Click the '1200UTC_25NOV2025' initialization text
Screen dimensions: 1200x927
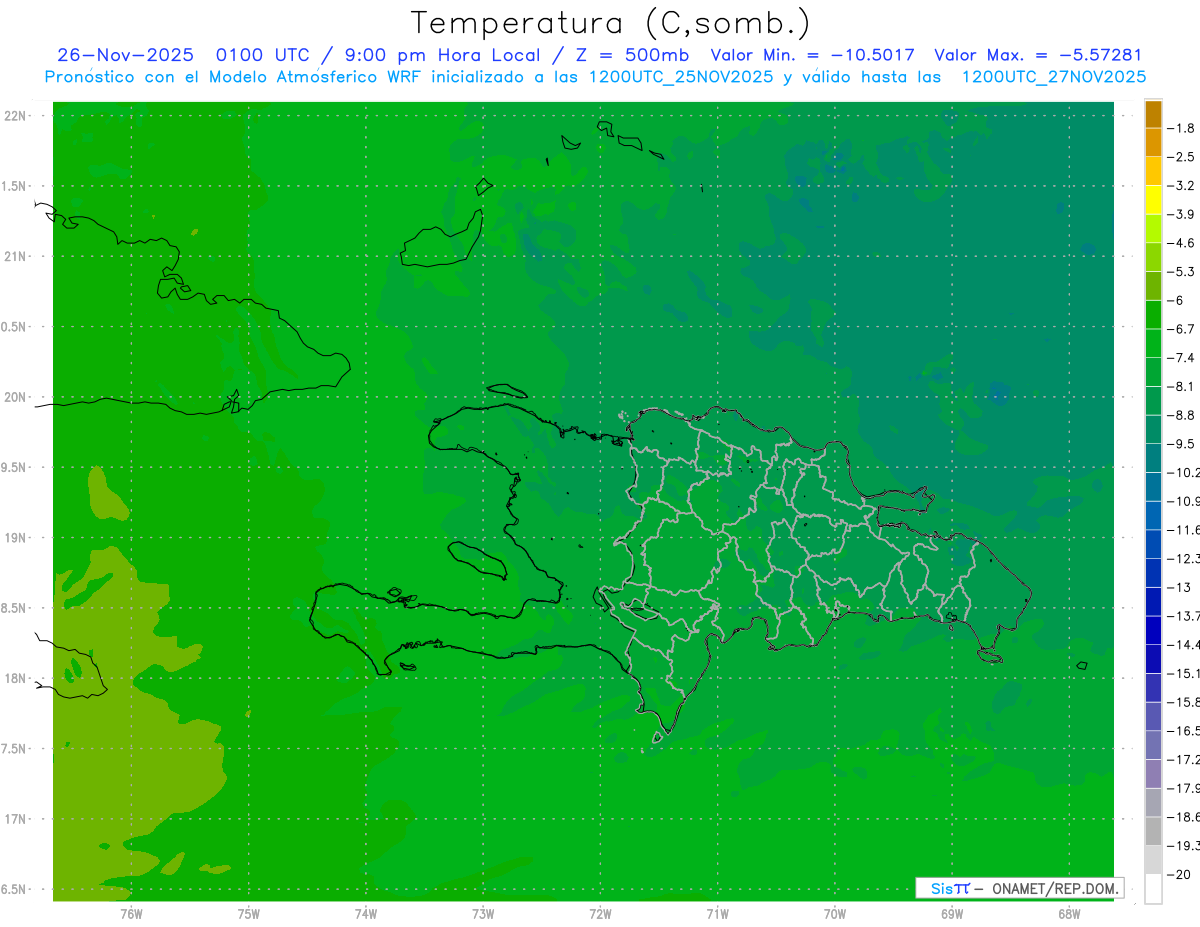pos(681,77)
